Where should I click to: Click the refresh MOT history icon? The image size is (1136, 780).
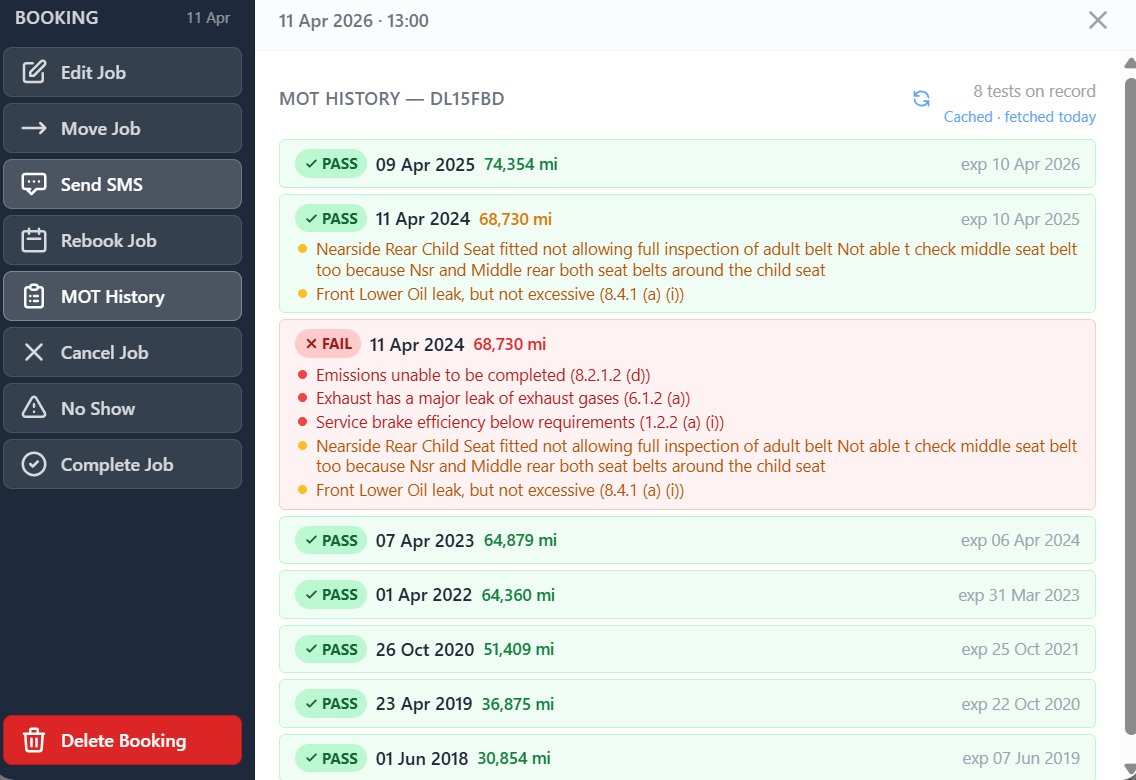click(921, 98)
